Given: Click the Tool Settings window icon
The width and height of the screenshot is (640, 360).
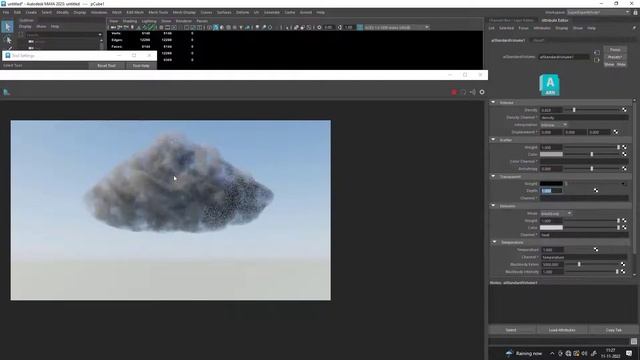Looking at the screenshot, I should click(7, 56).
